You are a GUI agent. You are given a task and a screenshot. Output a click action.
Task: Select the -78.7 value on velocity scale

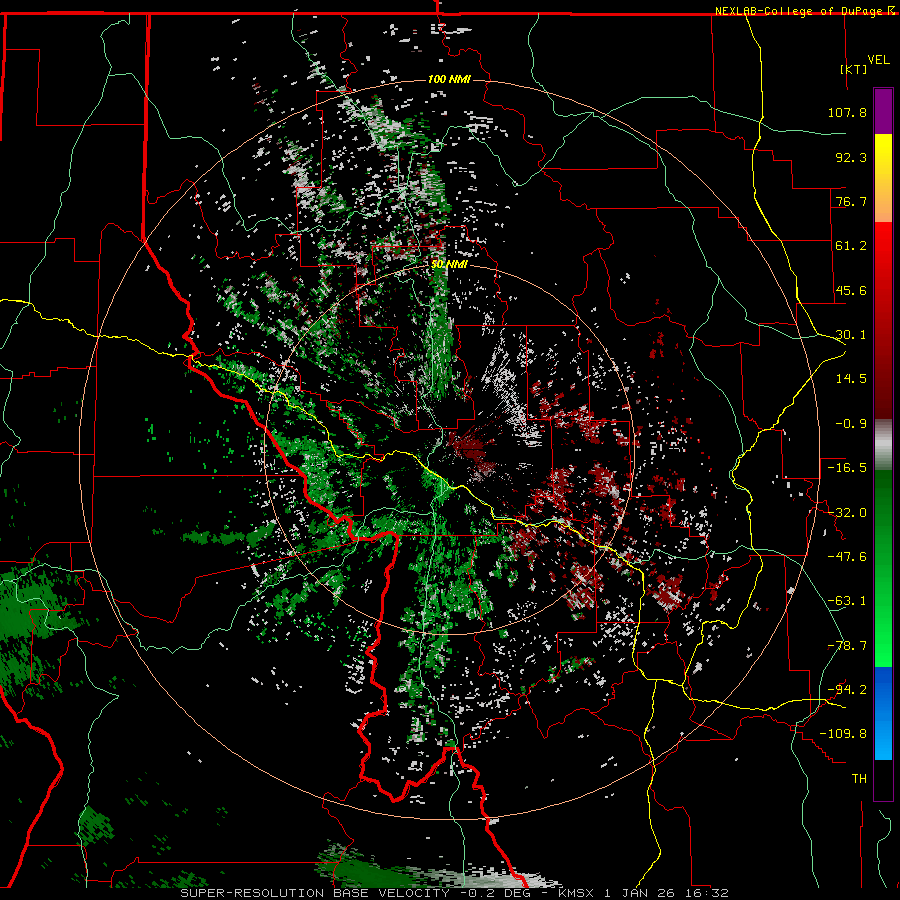[x=847, y=646]
